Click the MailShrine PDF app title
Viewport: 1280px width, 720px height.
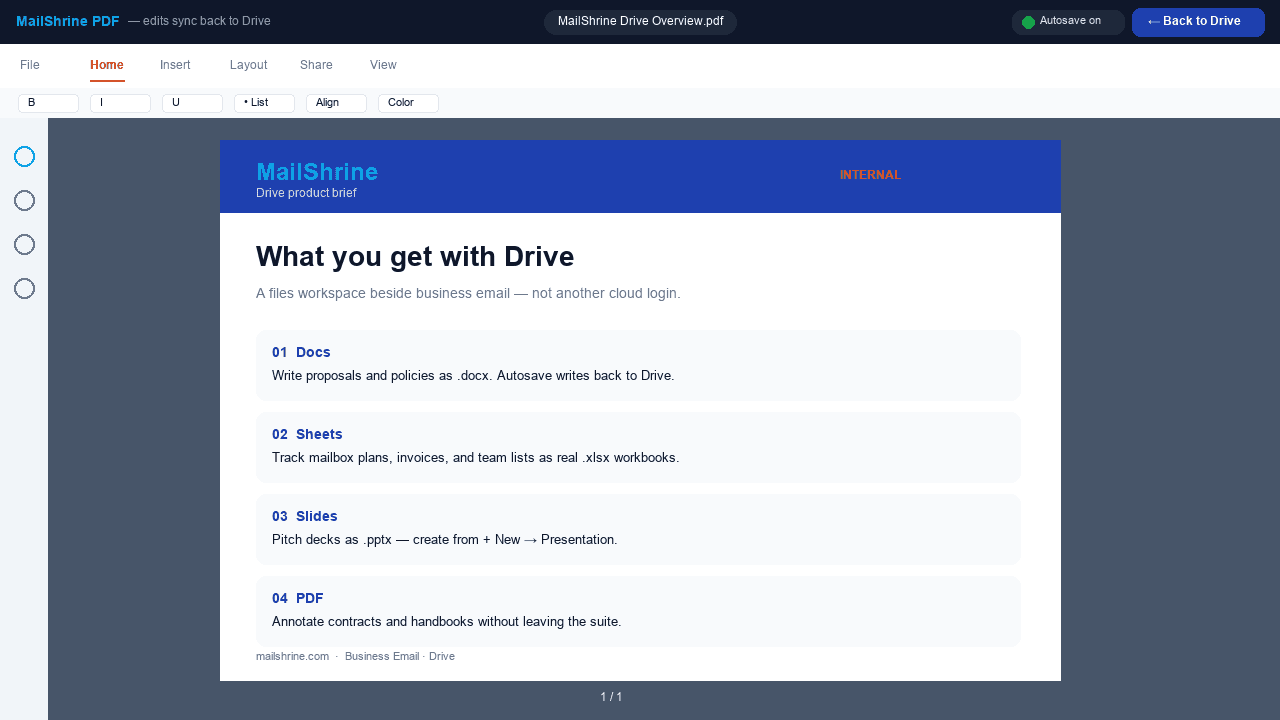click(x=68, y=21)
